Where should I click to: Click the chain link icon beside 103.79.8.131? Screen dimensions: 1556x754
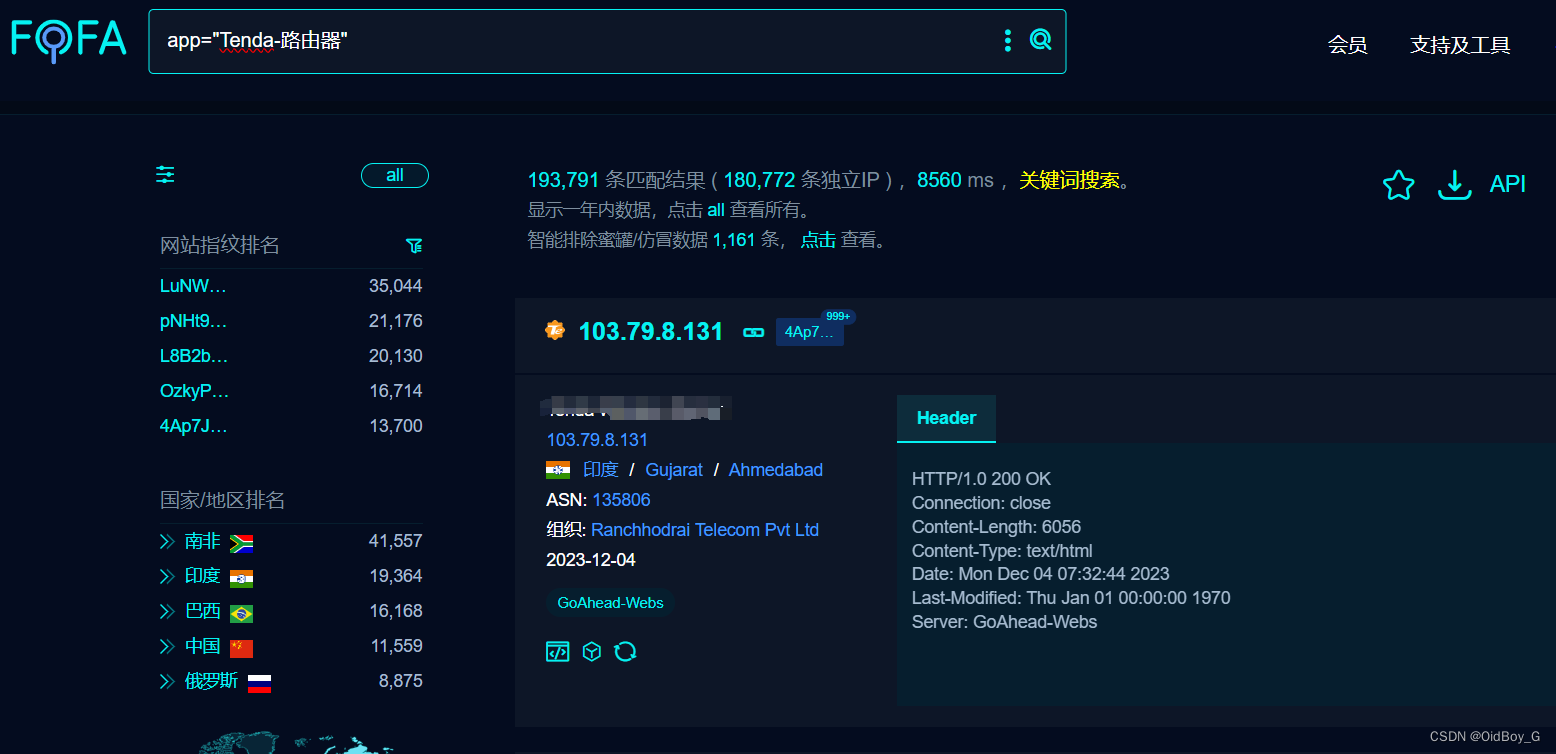[754, 332]
